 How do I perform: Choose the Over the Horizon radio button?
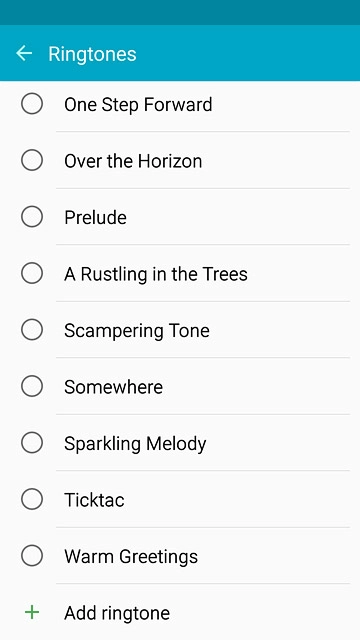coord(32,160)
